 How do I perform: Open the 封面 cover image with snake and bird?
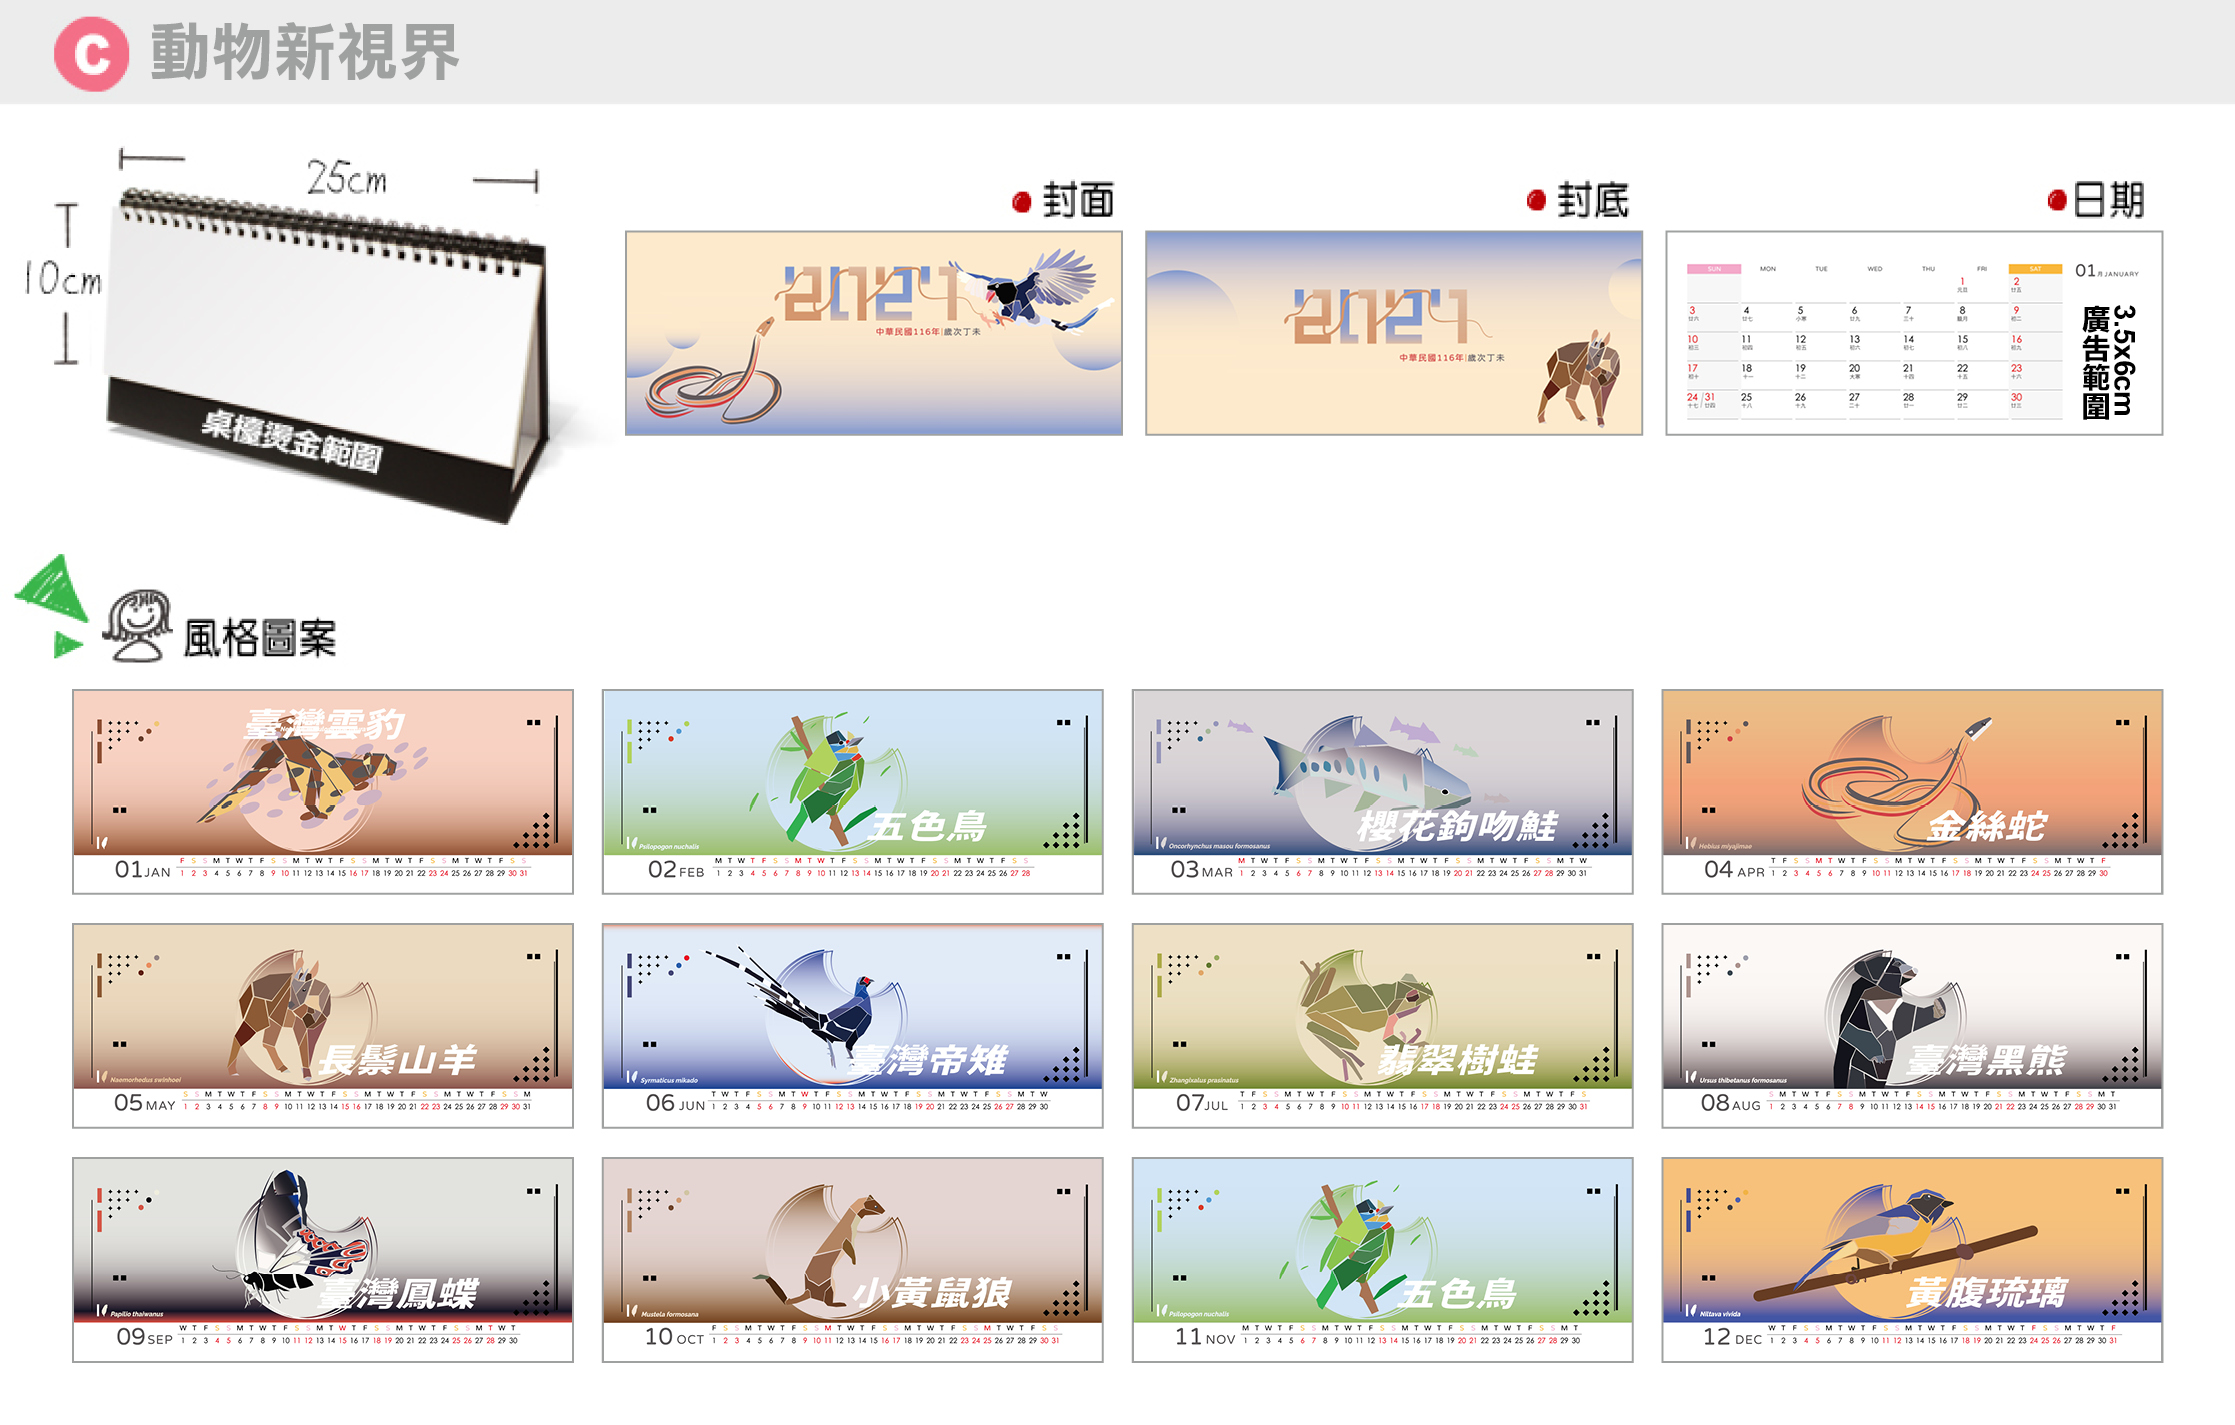pos(874,333)
